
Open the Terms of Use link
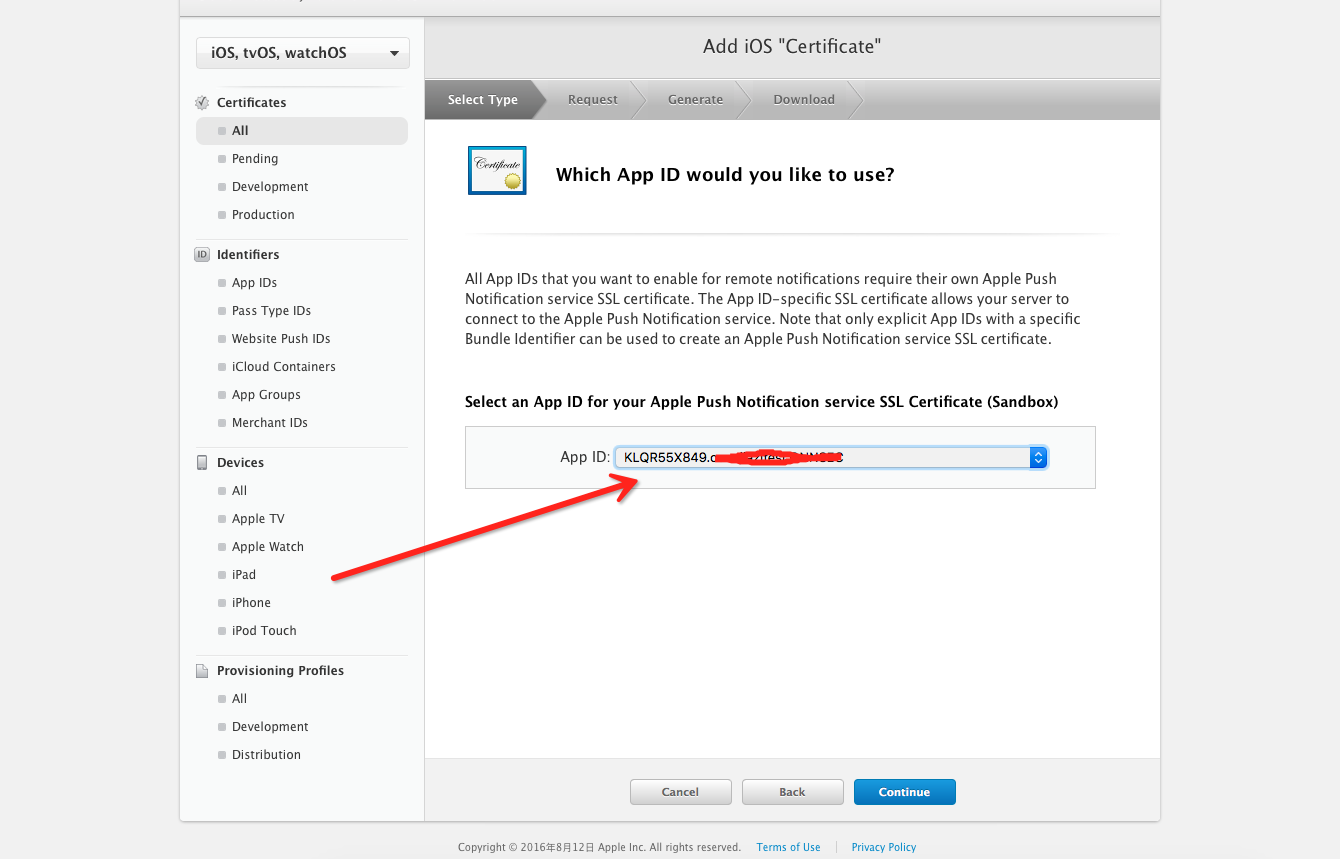coord(788,847)
